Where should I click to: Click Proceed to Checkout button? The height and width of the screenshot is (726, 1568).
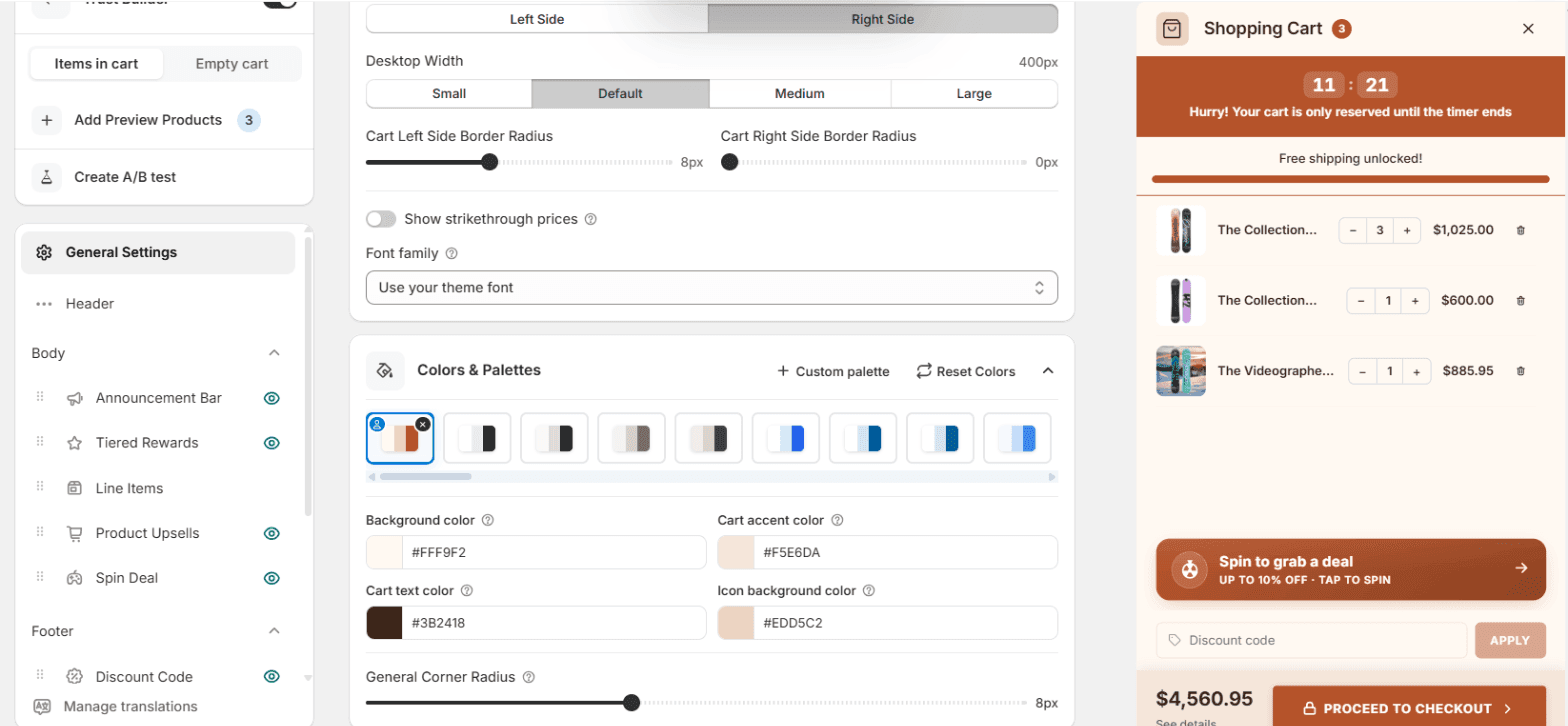1409,707
